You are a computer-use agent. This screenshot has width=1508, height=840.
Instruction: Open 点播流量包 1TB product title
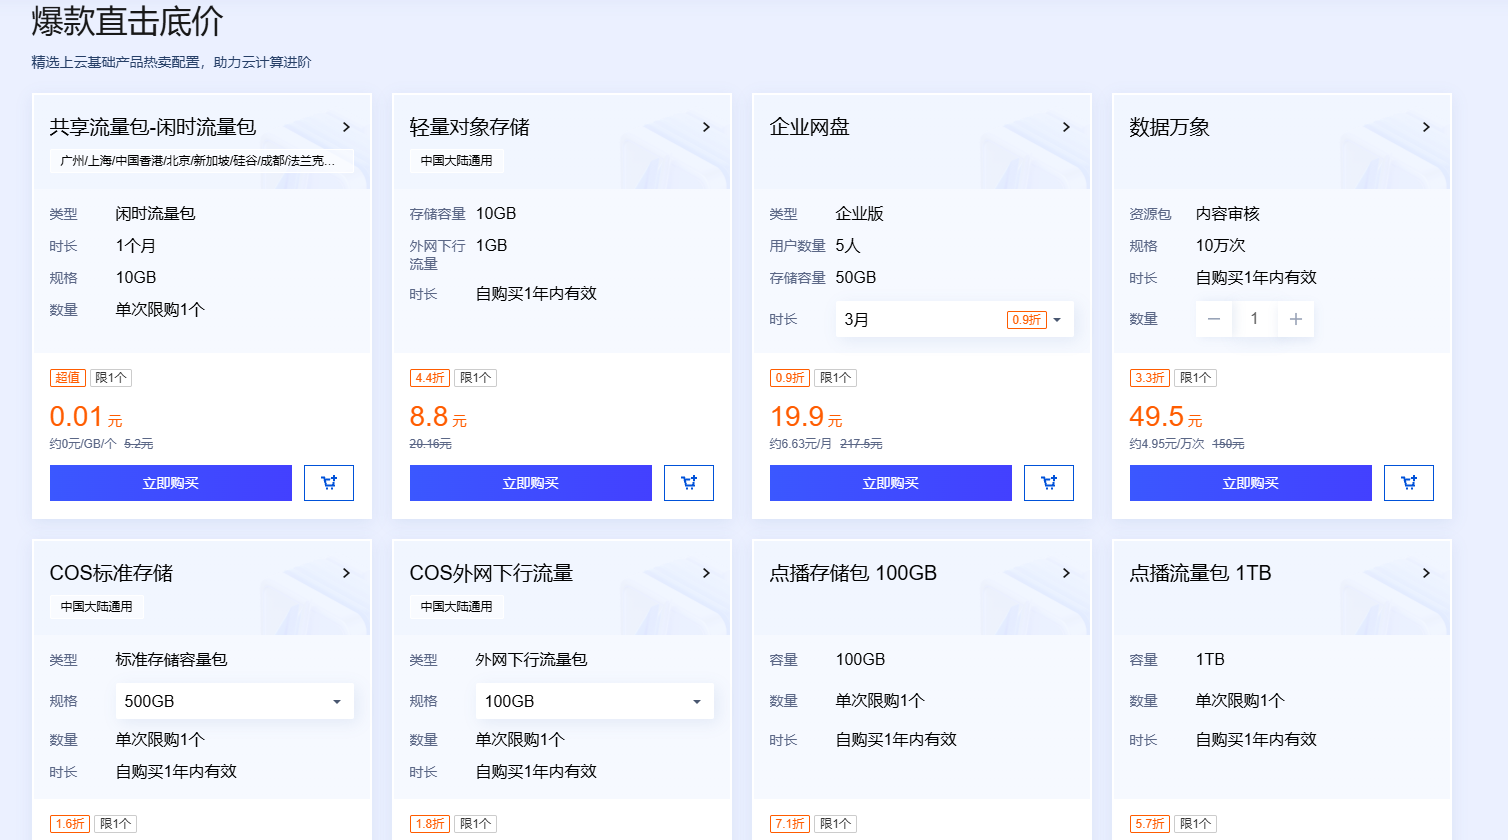[x=1200, y=573]
